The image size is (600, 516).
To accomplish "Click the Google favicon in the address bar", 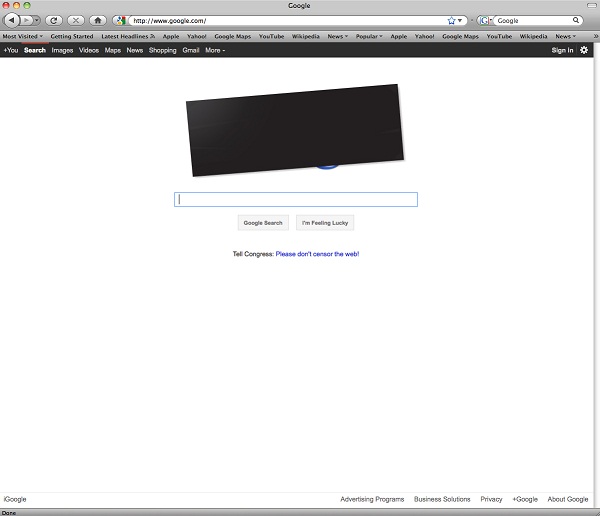I will click(120, 20).
